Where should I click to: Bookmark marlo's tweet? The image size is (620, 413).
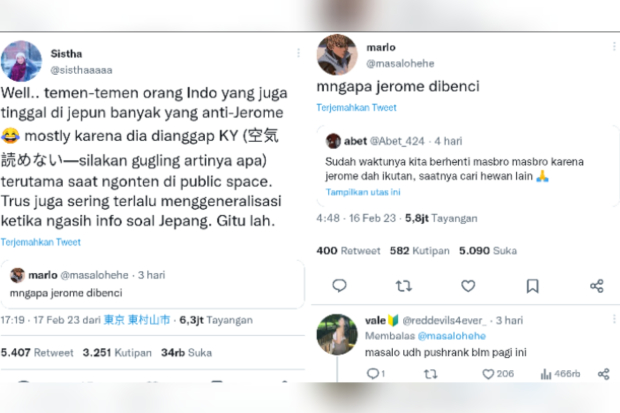[x=533, y=286]
